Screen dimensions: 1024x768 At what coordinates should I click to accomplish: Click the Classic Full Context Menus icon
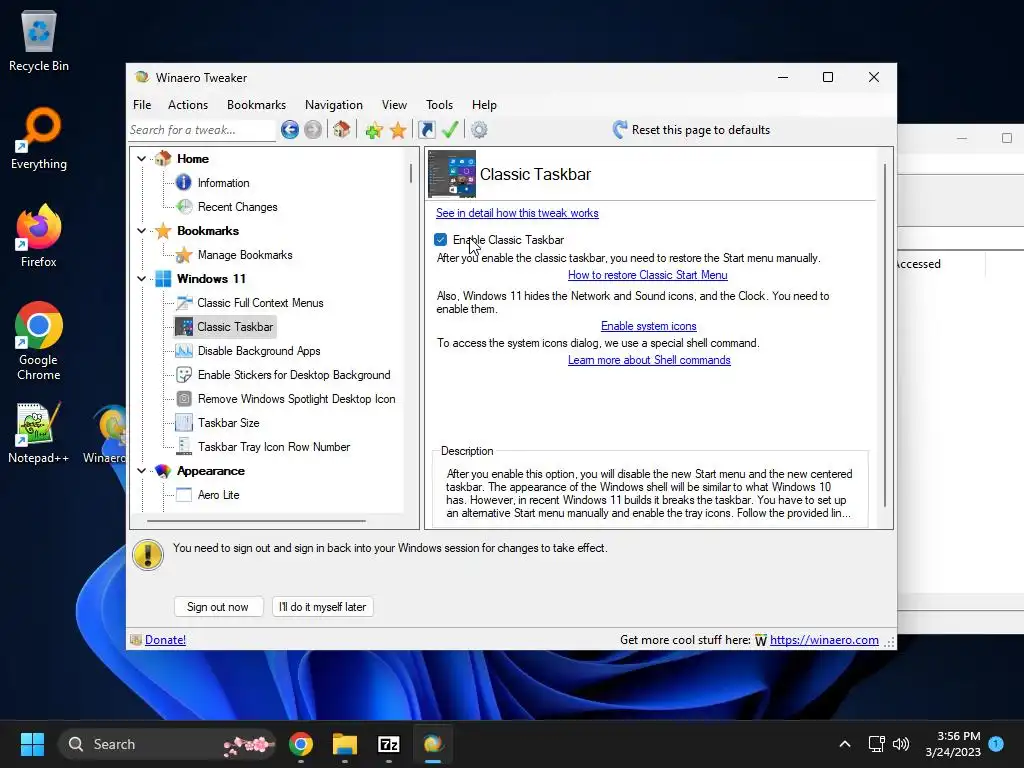[x=184, y=303]
